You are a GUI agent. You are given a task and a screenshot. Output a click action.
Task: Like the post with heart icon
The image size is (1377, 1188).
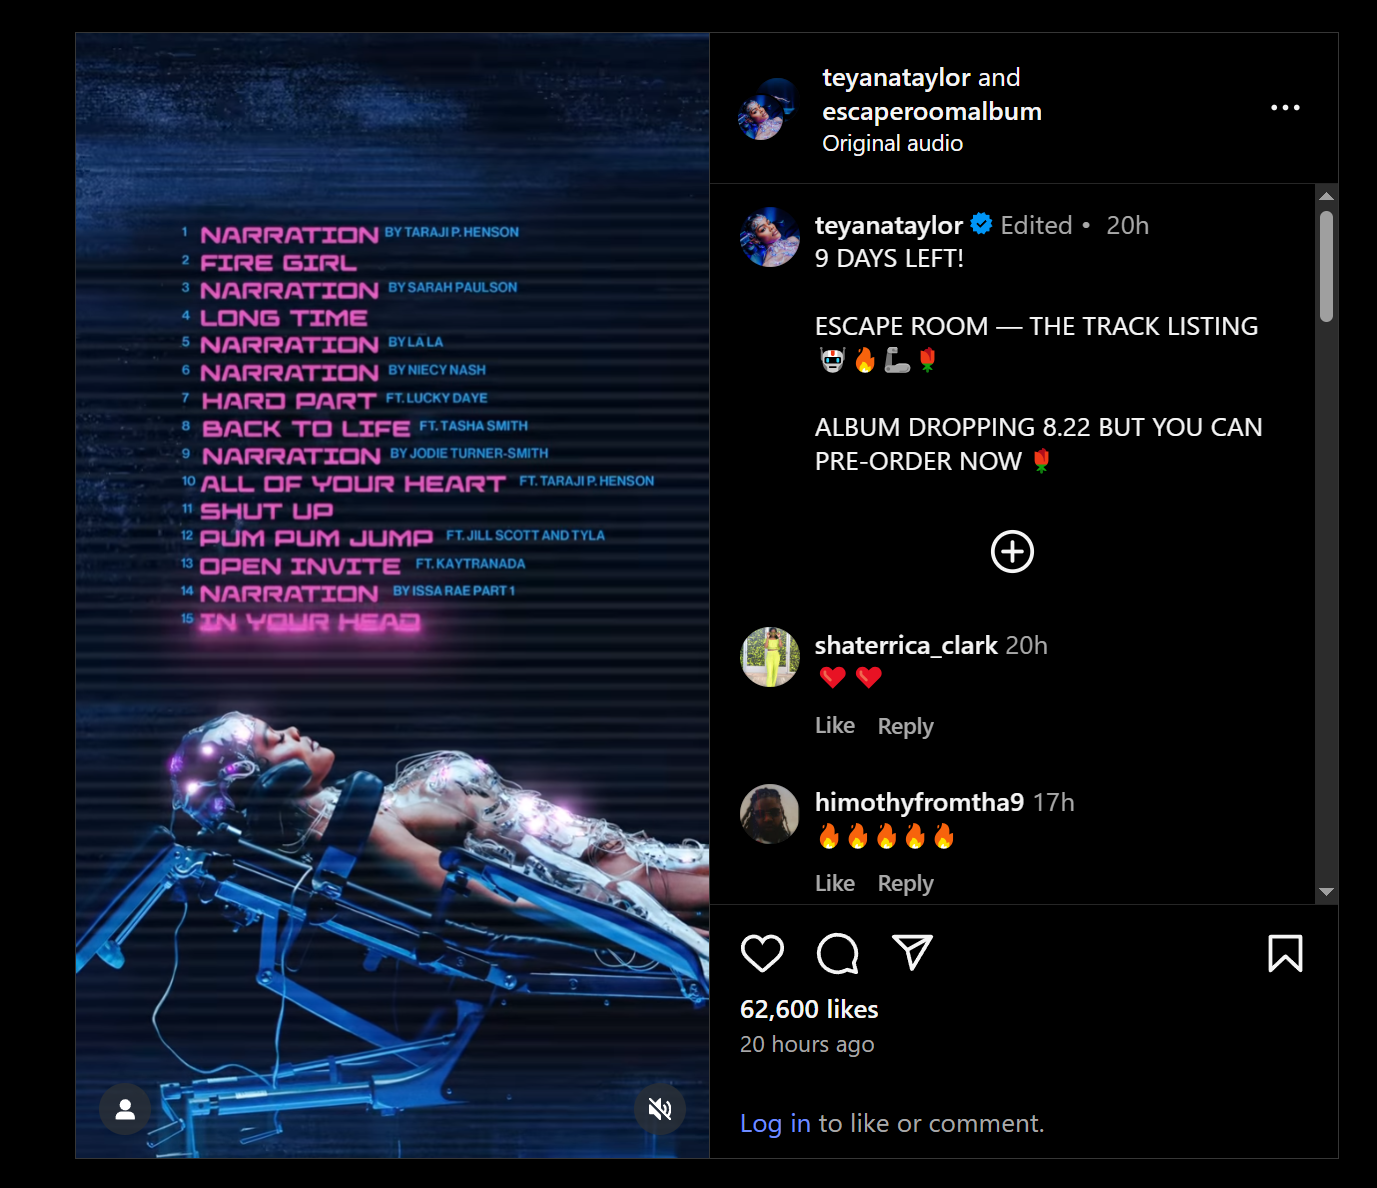pos(762,953)
